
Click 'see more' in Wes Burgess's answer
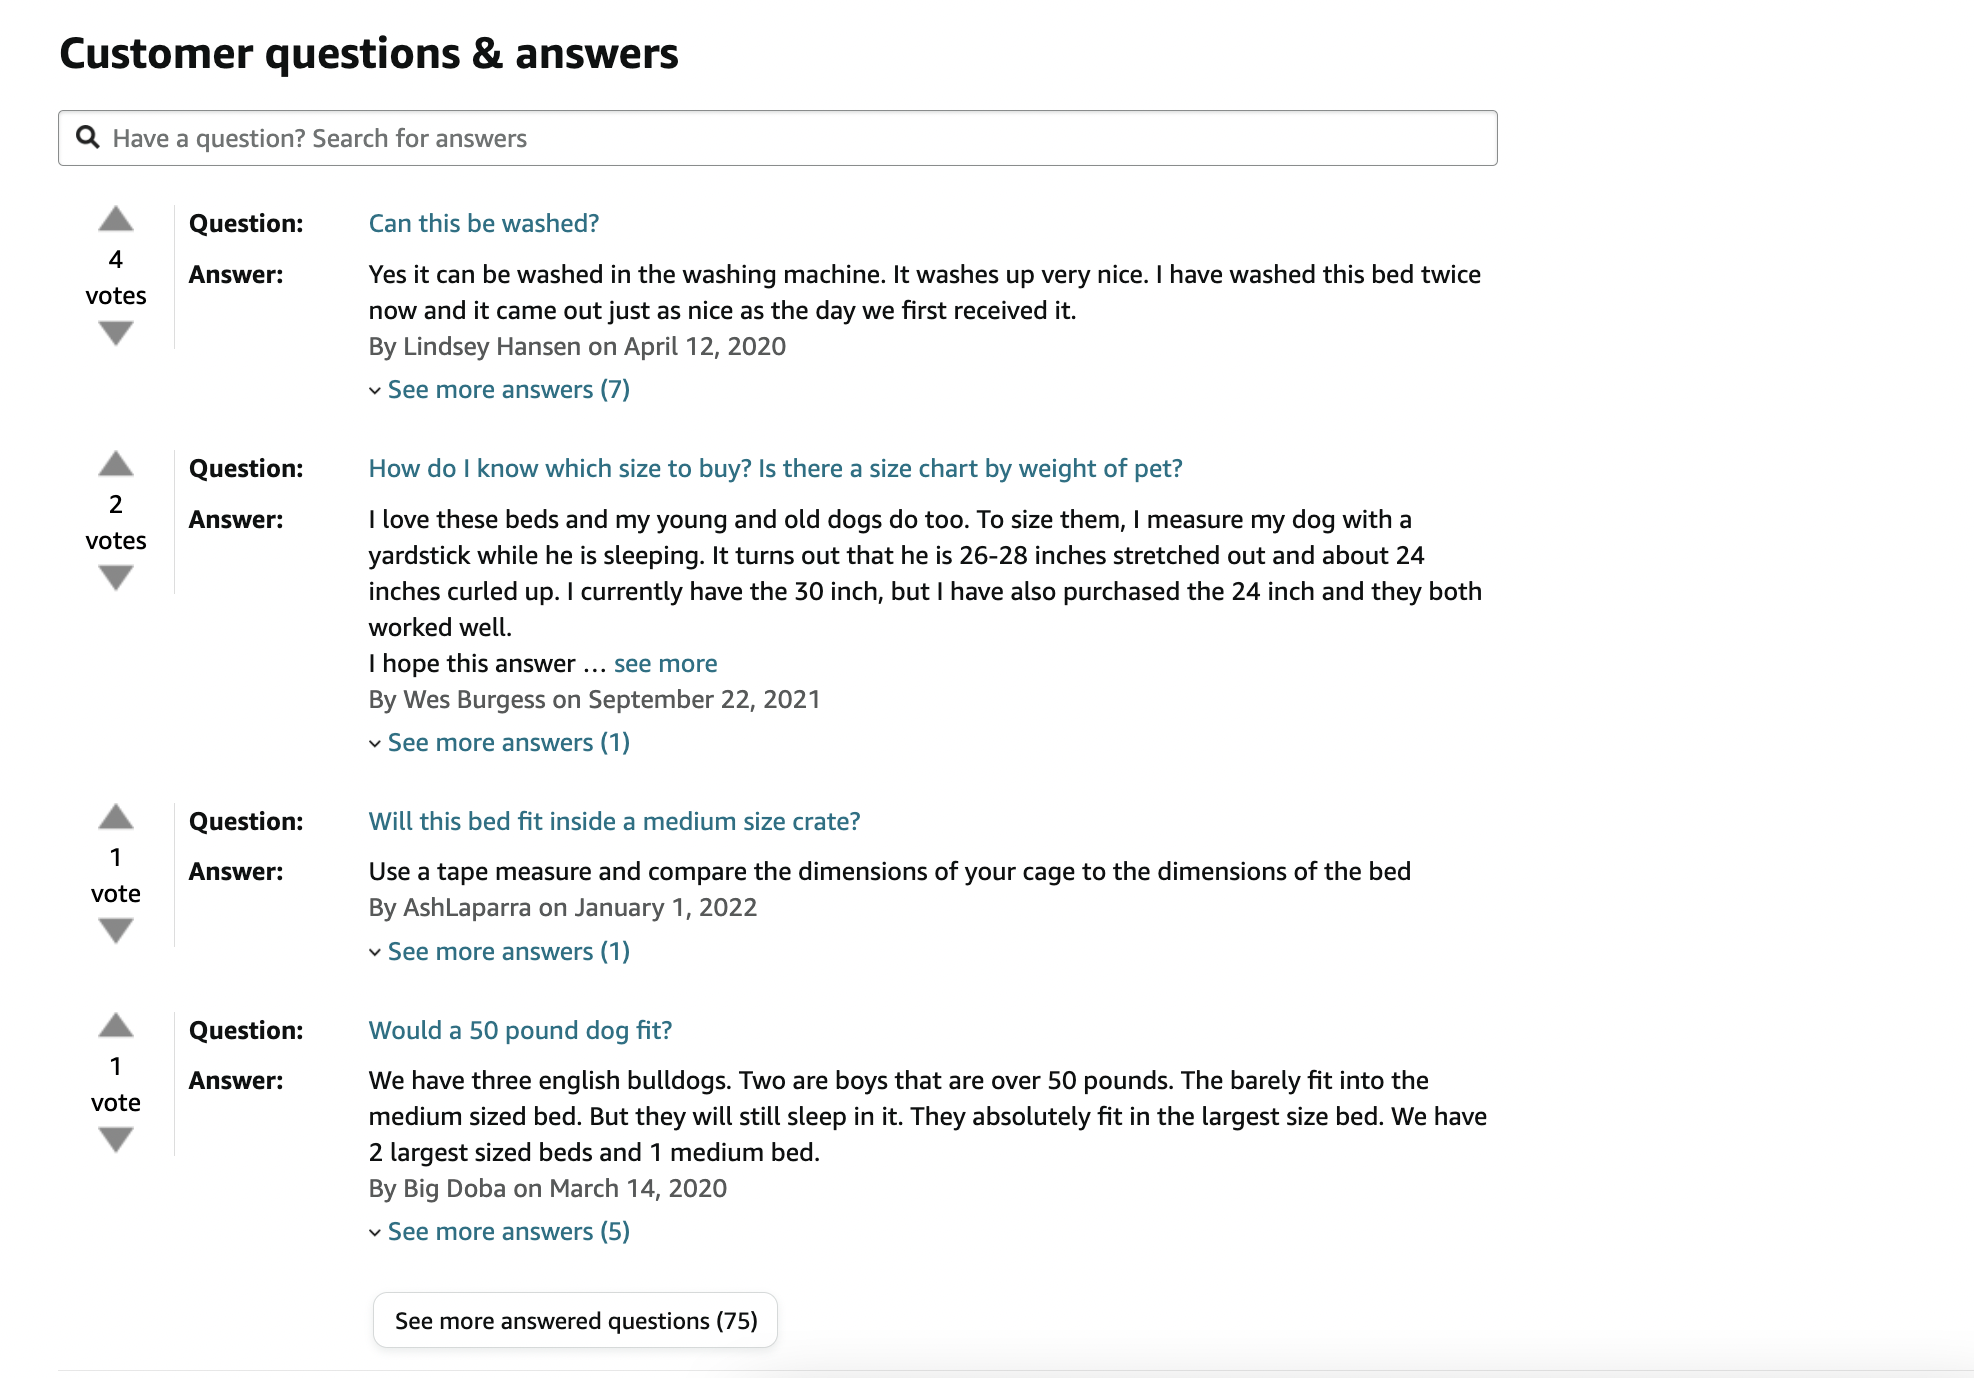(x=665, y=663)
